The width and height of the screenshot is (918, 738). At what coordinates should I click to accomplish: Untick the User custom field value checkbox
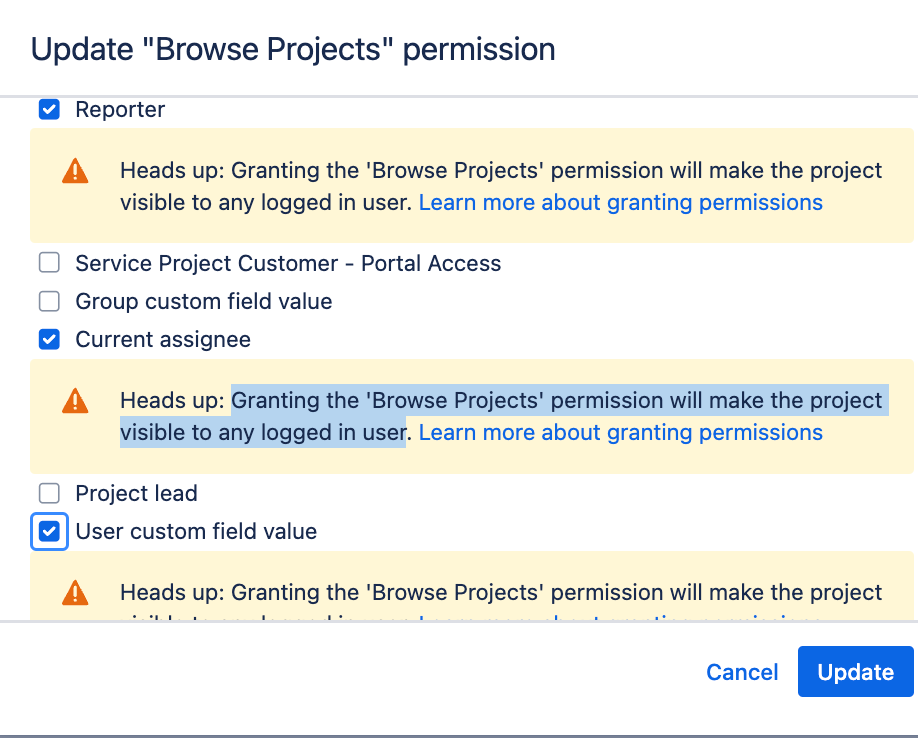(49, 531)
